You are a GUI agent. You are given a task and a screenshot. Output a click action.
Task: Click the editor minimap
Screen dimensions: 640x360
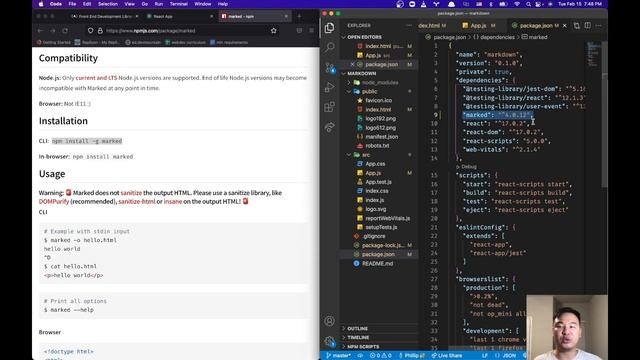click(x=593, y=53)
